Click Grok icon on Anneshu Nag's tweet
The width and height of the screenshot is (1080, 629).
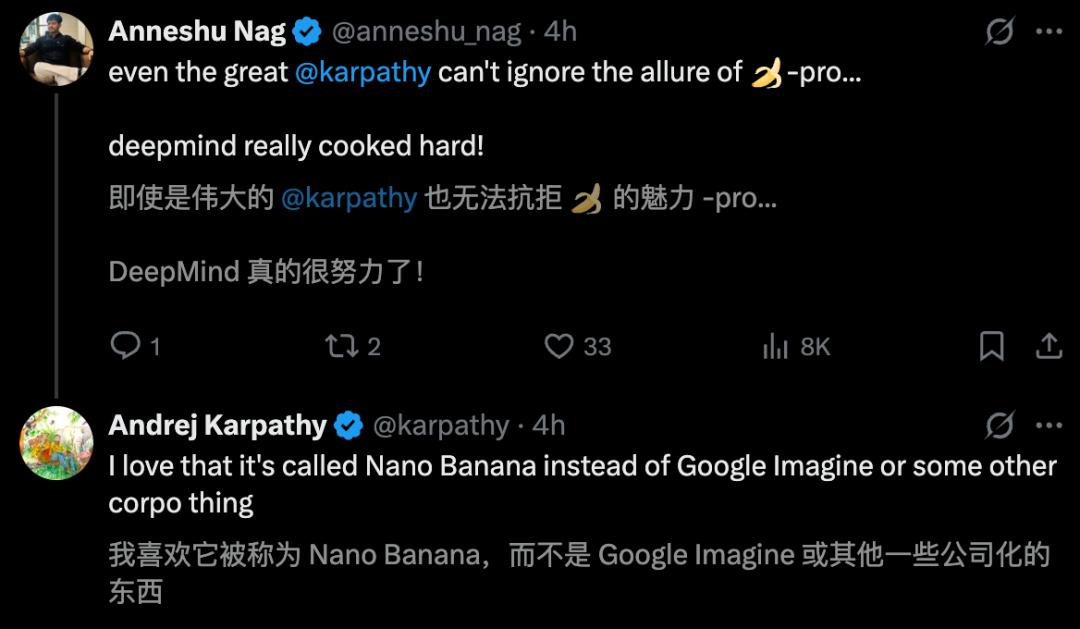[x=1000, y=32]
